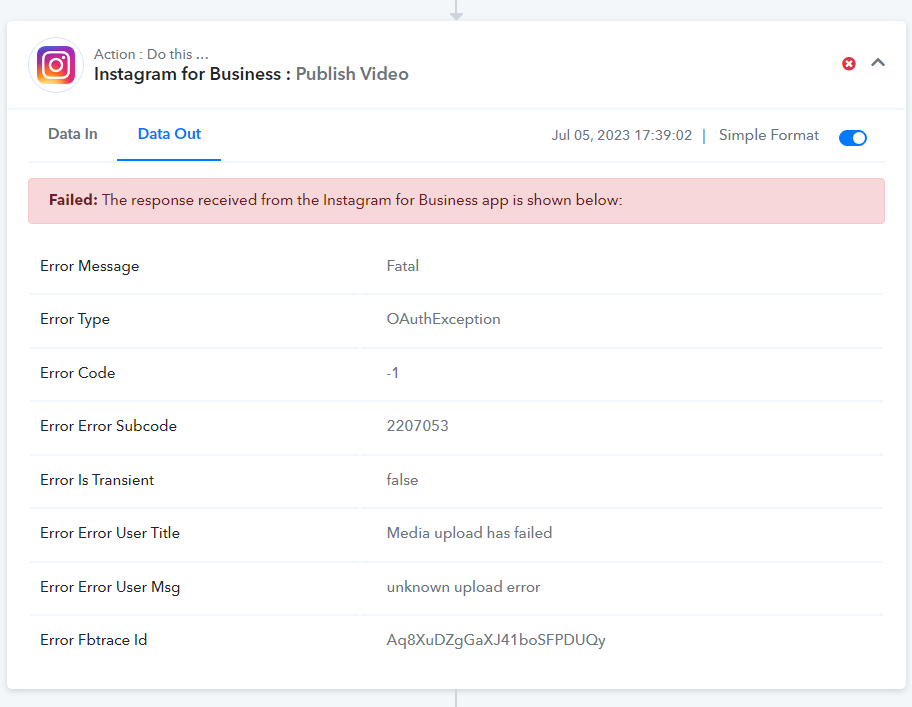
Task: Click the 'Fatal' error message value
Action: (x=402, y=266)
